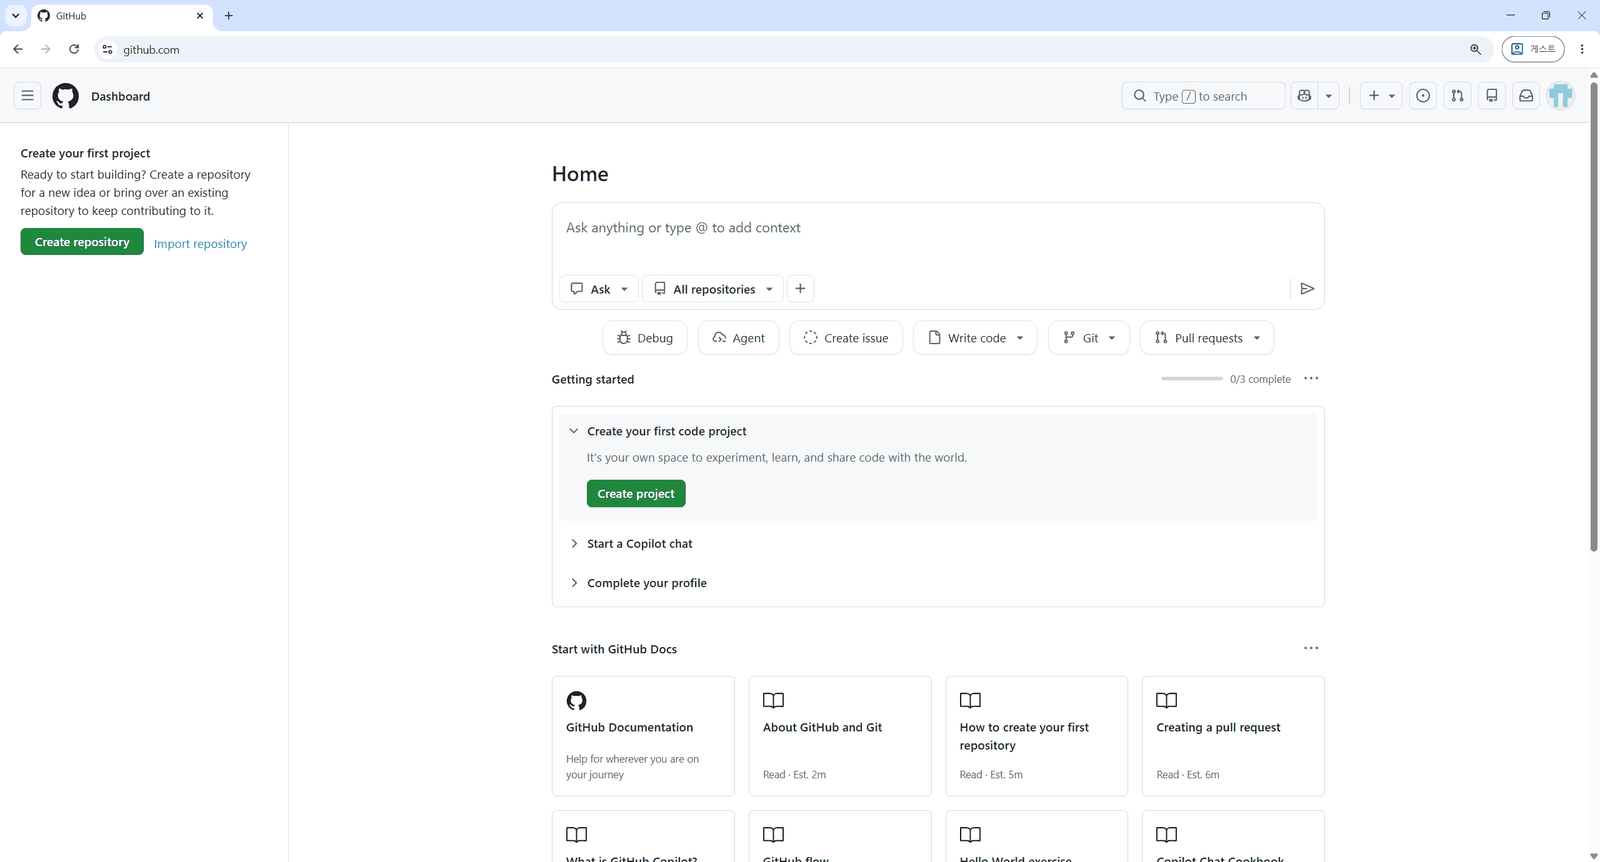
Task: Click the Agent suggestion button
Action: click(x=739, y=338)
